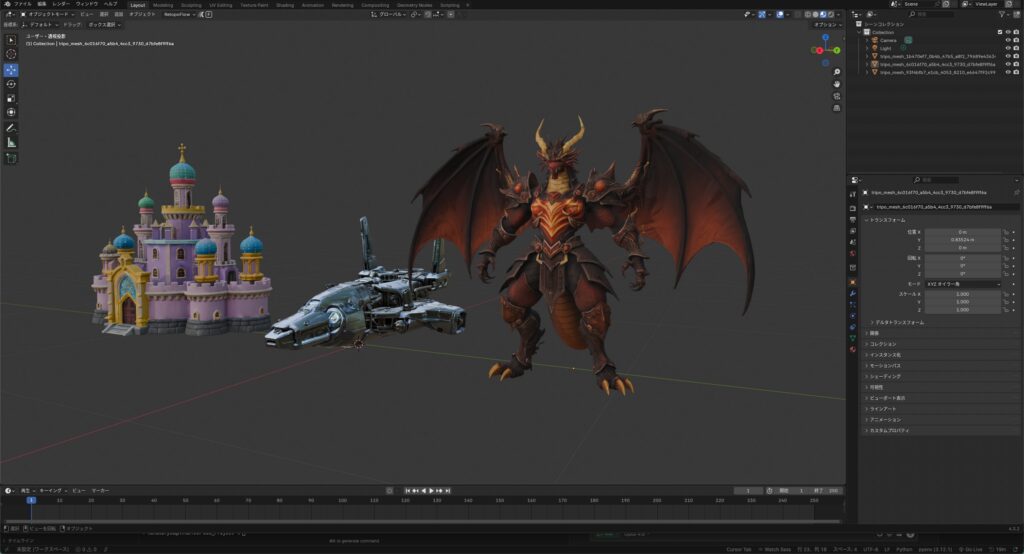The width and height of the screenshot is (1024, 554).
Task: Open the XYZ オイラー角 rotation mode dropdown
Action: click(x=963, y=284)
